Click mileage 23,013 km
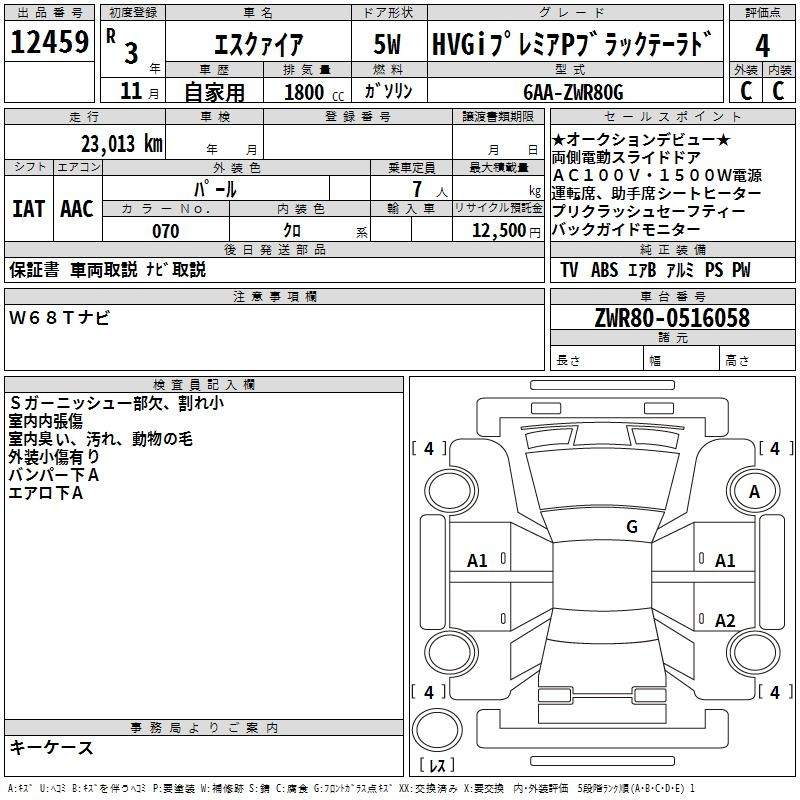800x800 pixels. [122, 144]
